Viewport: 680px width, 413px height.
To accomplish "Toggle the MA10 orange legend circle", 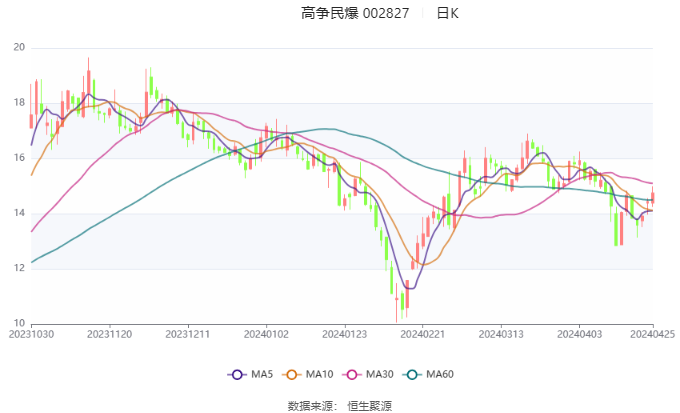I will click(291, 374).
